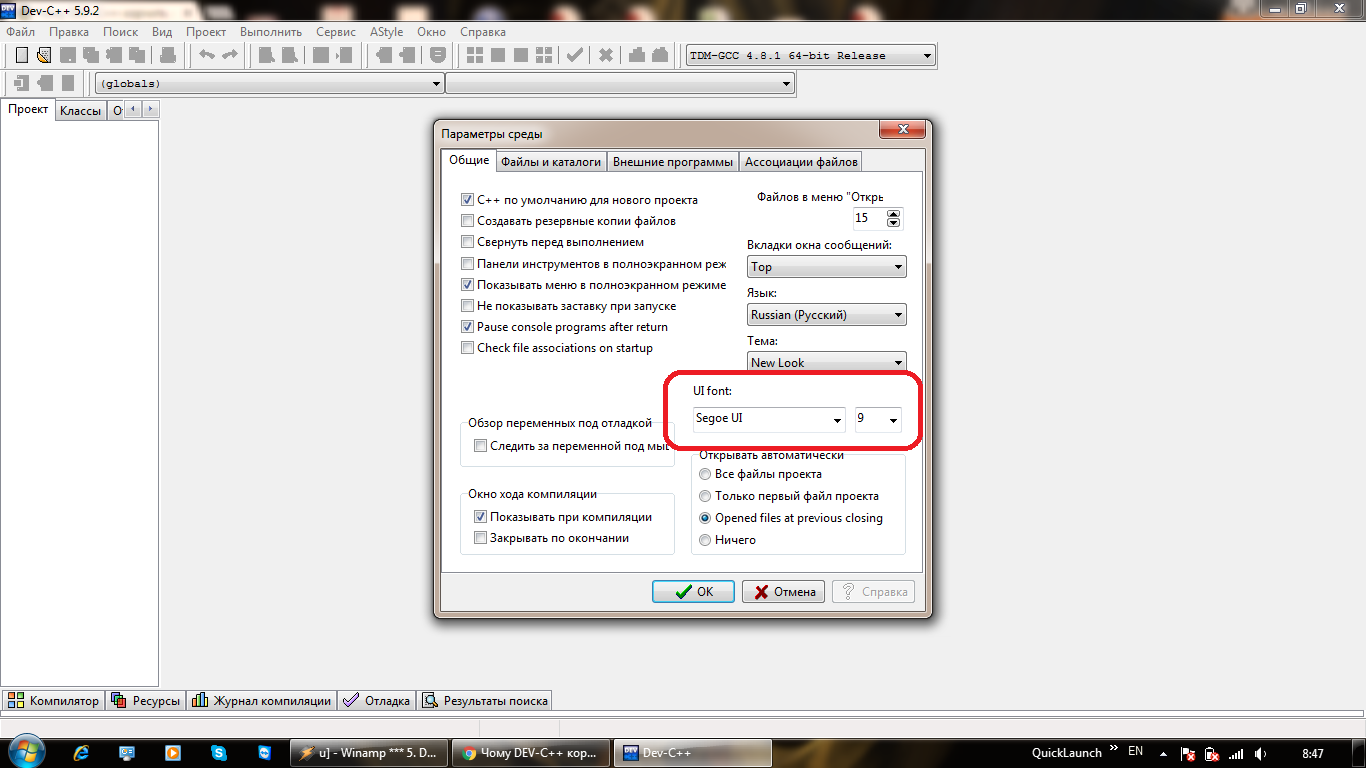The height and width of the screenshot is (768, 1366).
Task: Open the Windows Start menu
Action: point(25,752)
